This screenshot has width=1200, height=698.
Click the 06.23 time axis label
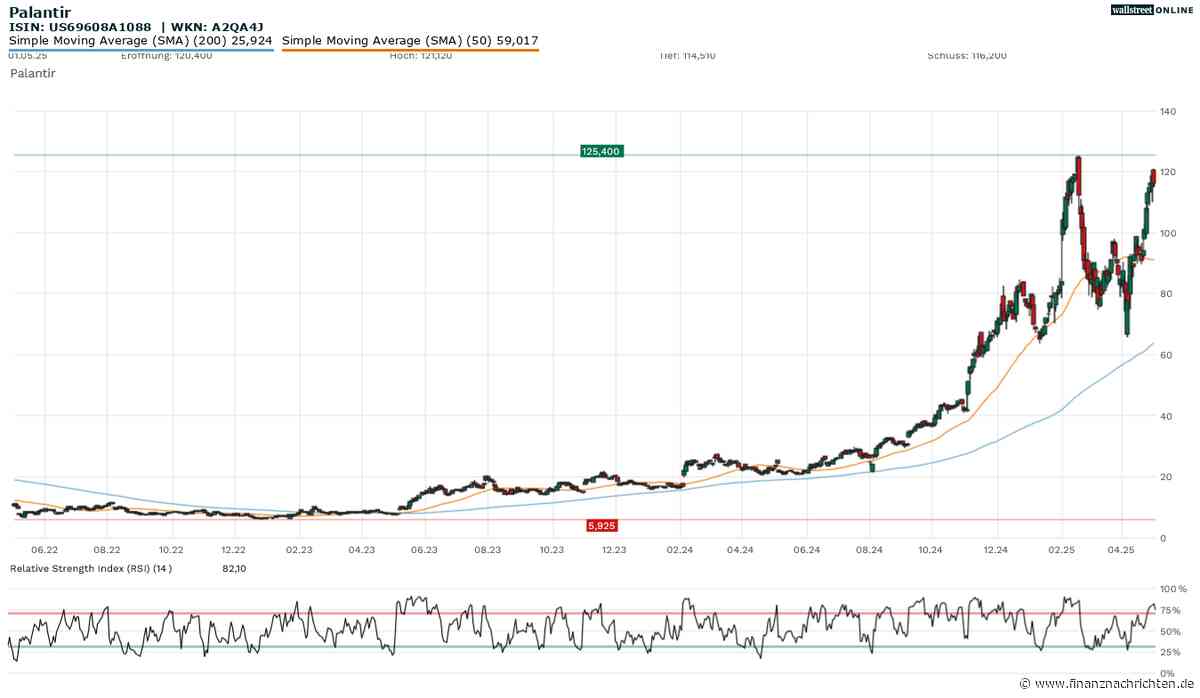(x=424, y=549)
